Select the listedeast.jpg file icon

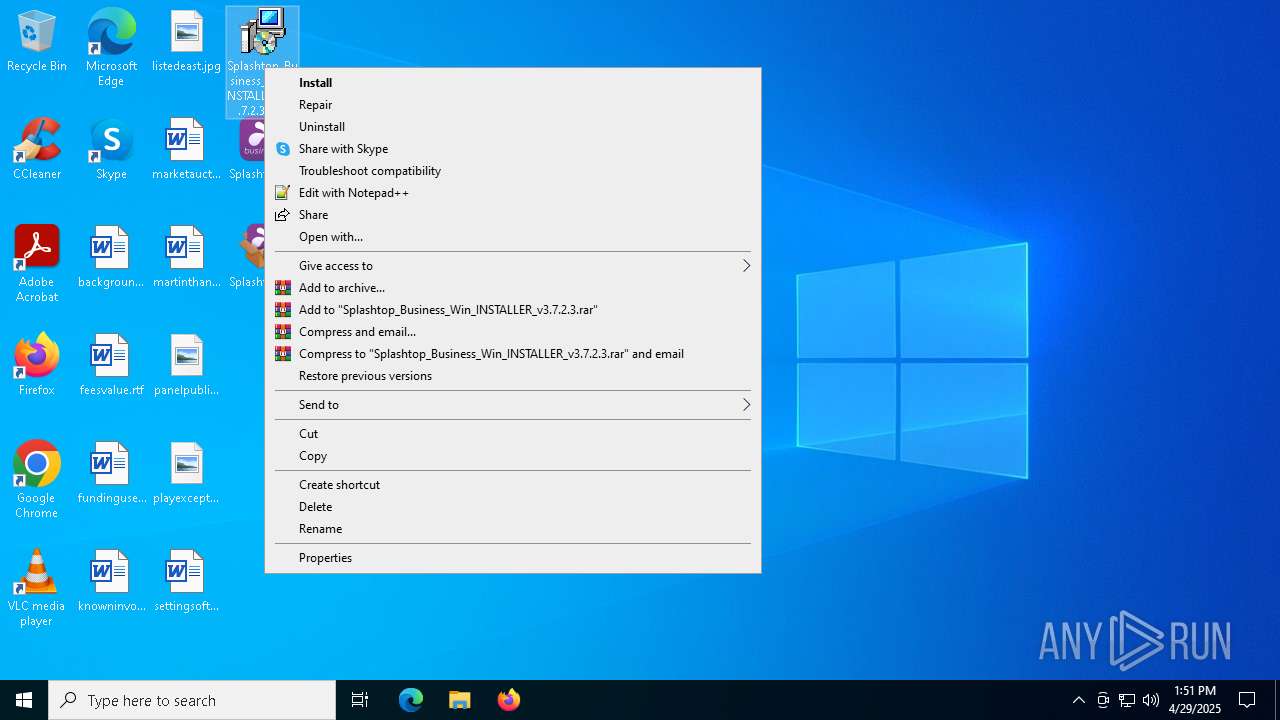(x=186, y=42)
